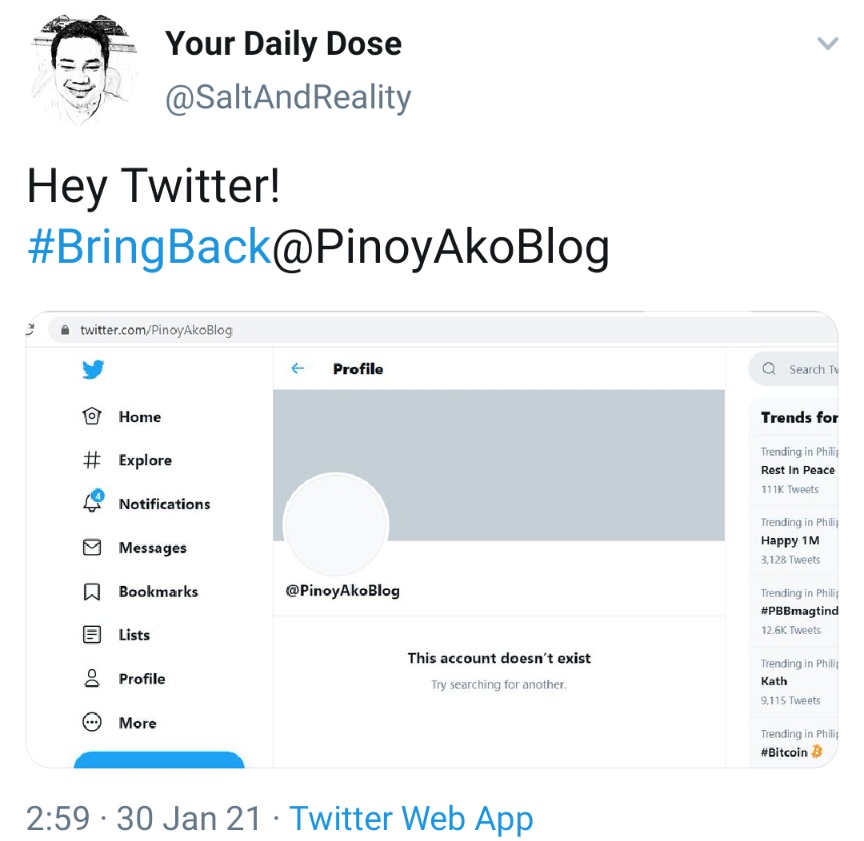
Task: Expand the tweet options chevron
Action: click(x=827, y=43)
